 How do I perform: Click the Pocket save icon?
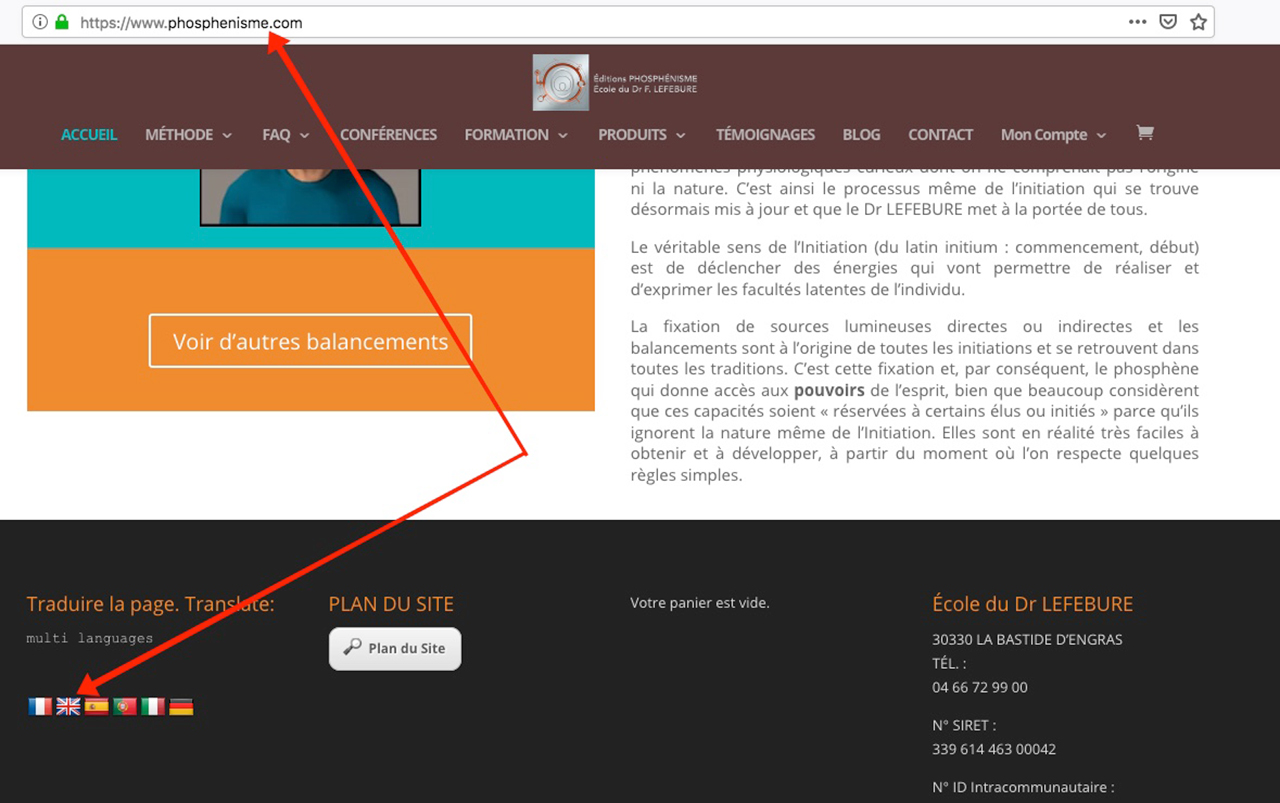point(1168,22)
